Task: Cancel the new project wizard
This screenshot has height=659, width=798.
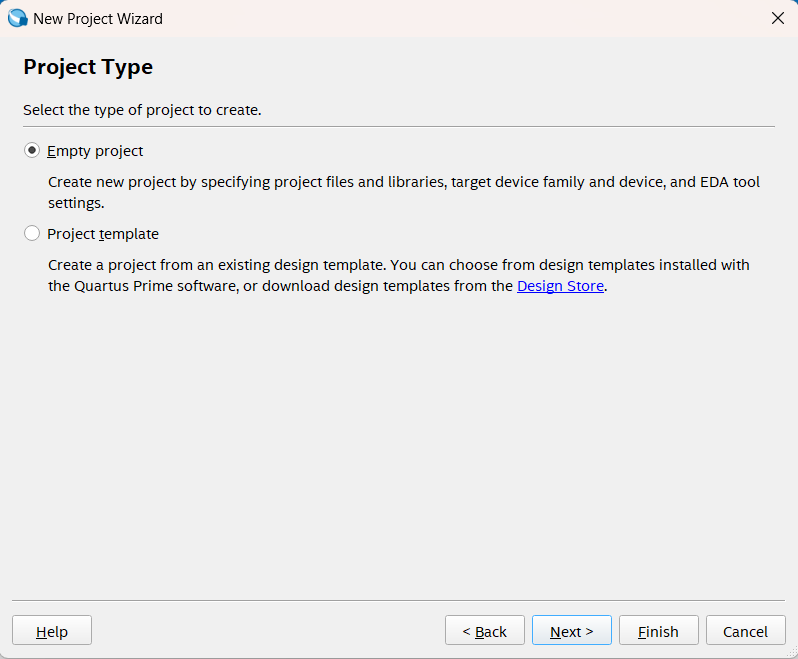Action: coord(745,631)
